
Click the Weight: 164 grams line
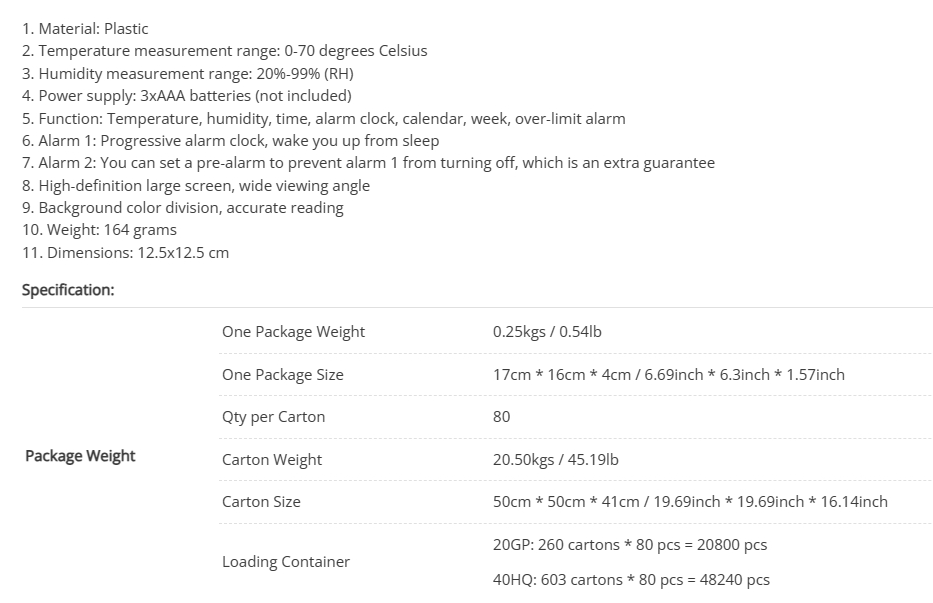click(x=99, y=230)
